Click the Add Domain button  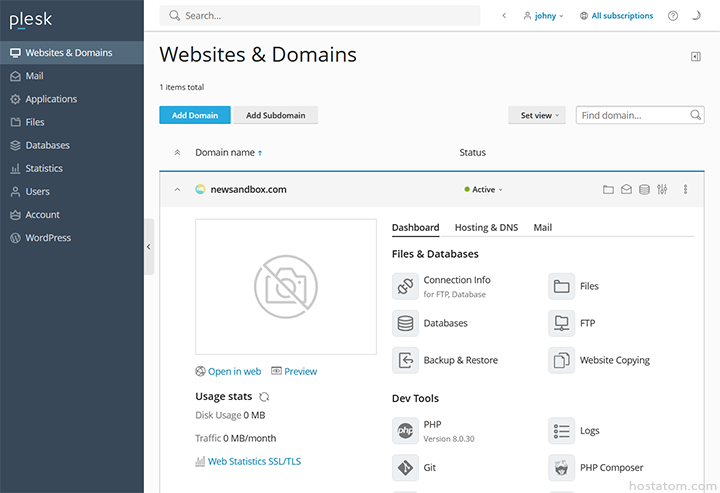pos(195,115)
